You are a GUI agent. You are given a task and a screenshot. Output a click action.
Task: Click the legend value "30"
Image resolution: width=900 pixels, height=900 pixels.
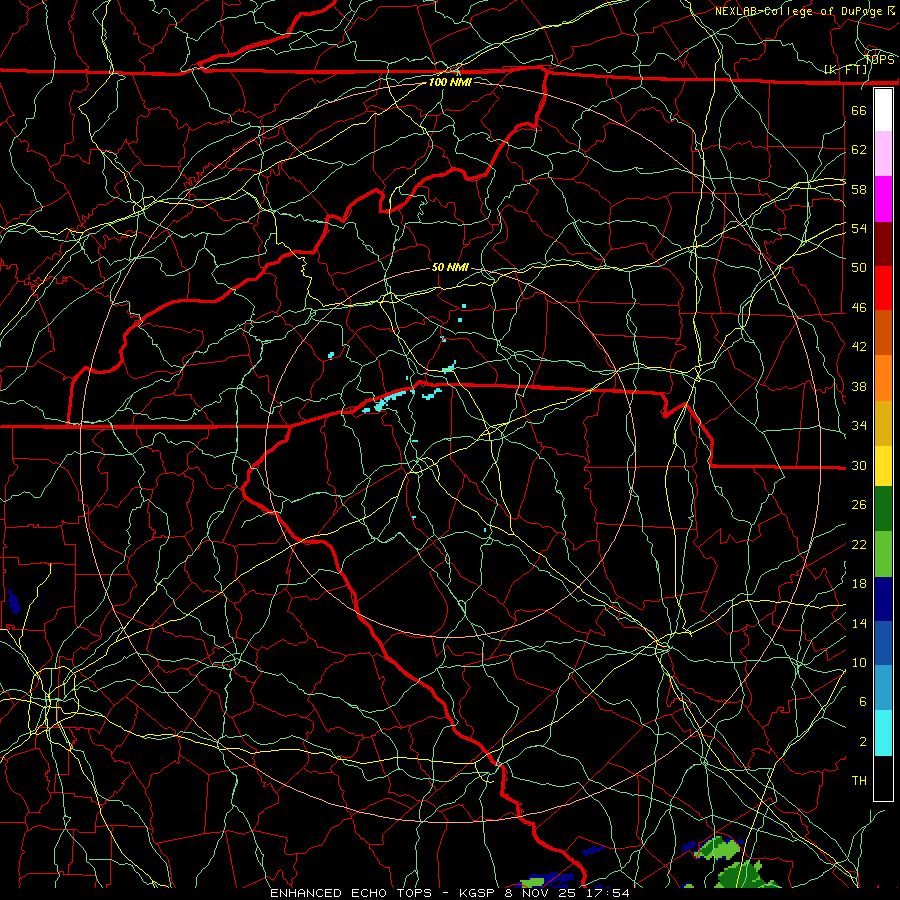coord(859,465)
